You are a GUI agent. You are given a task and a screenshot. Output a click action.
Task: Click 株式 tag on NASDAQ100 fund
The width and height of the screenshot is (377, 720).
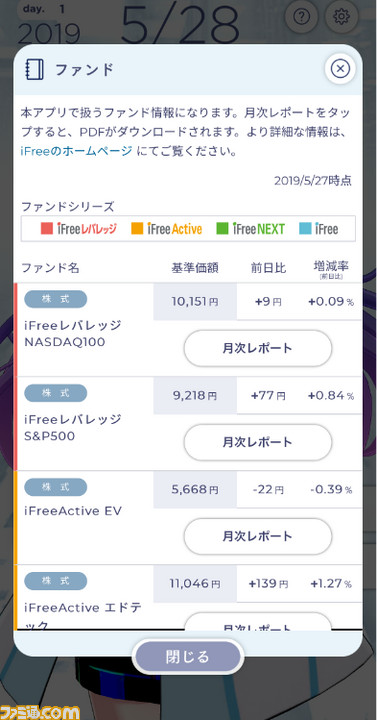pyautogui.click(x=56, y=299)
